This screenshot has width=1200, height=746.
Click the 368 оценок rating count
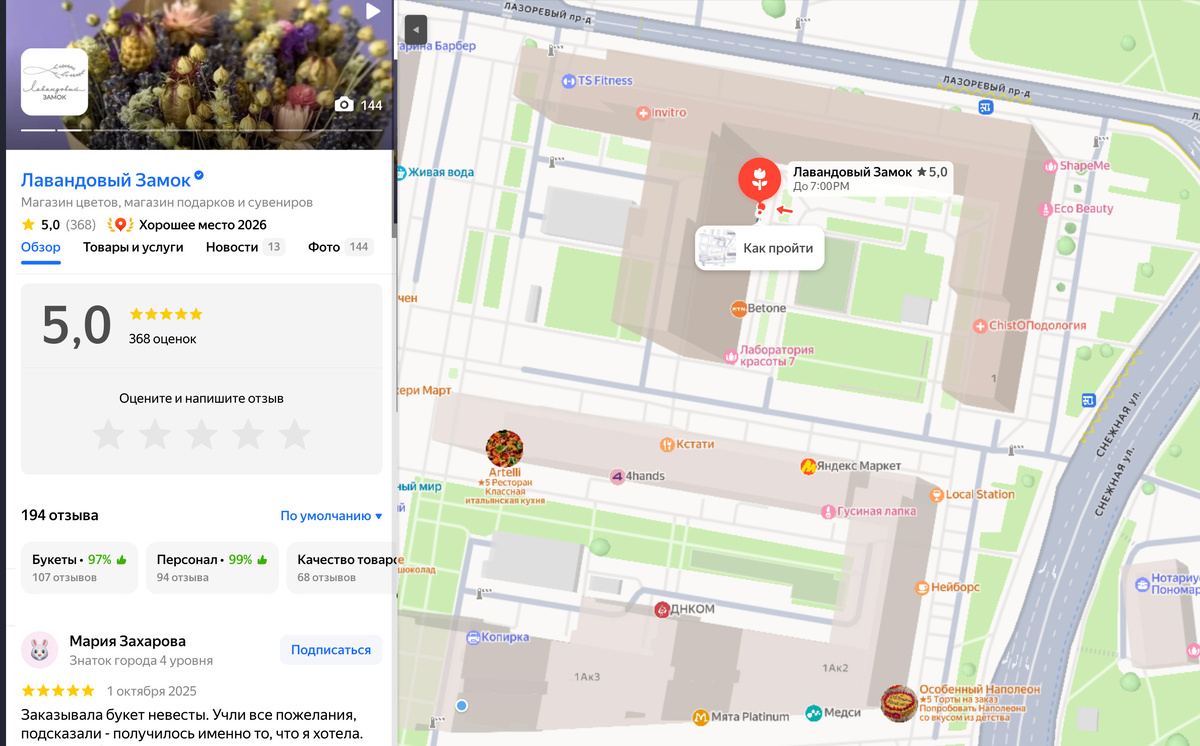coord(163,339)
